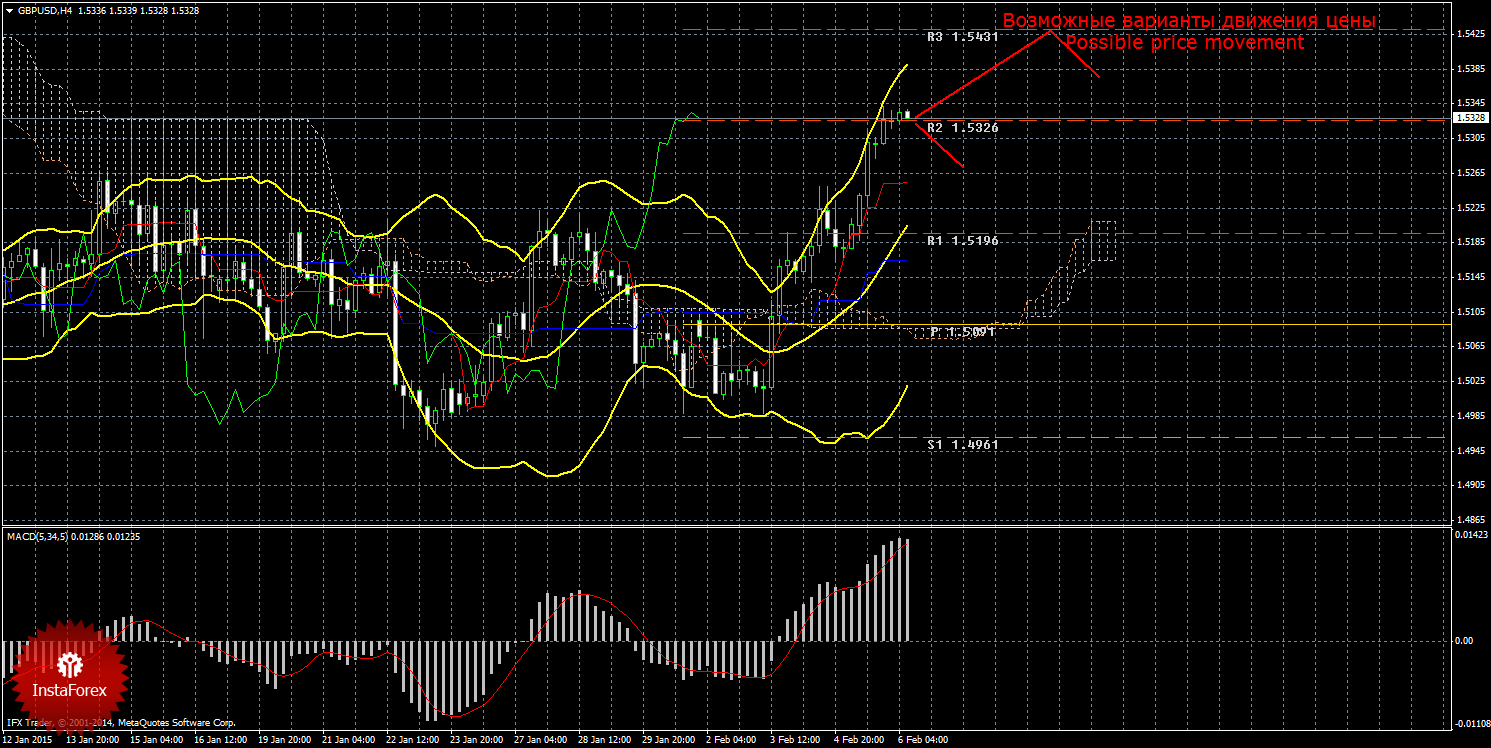Viewport: 1491px width, 748px height.
Task: Click the 13 Jan 20:00 time axis label
Action: pos(92,741)
